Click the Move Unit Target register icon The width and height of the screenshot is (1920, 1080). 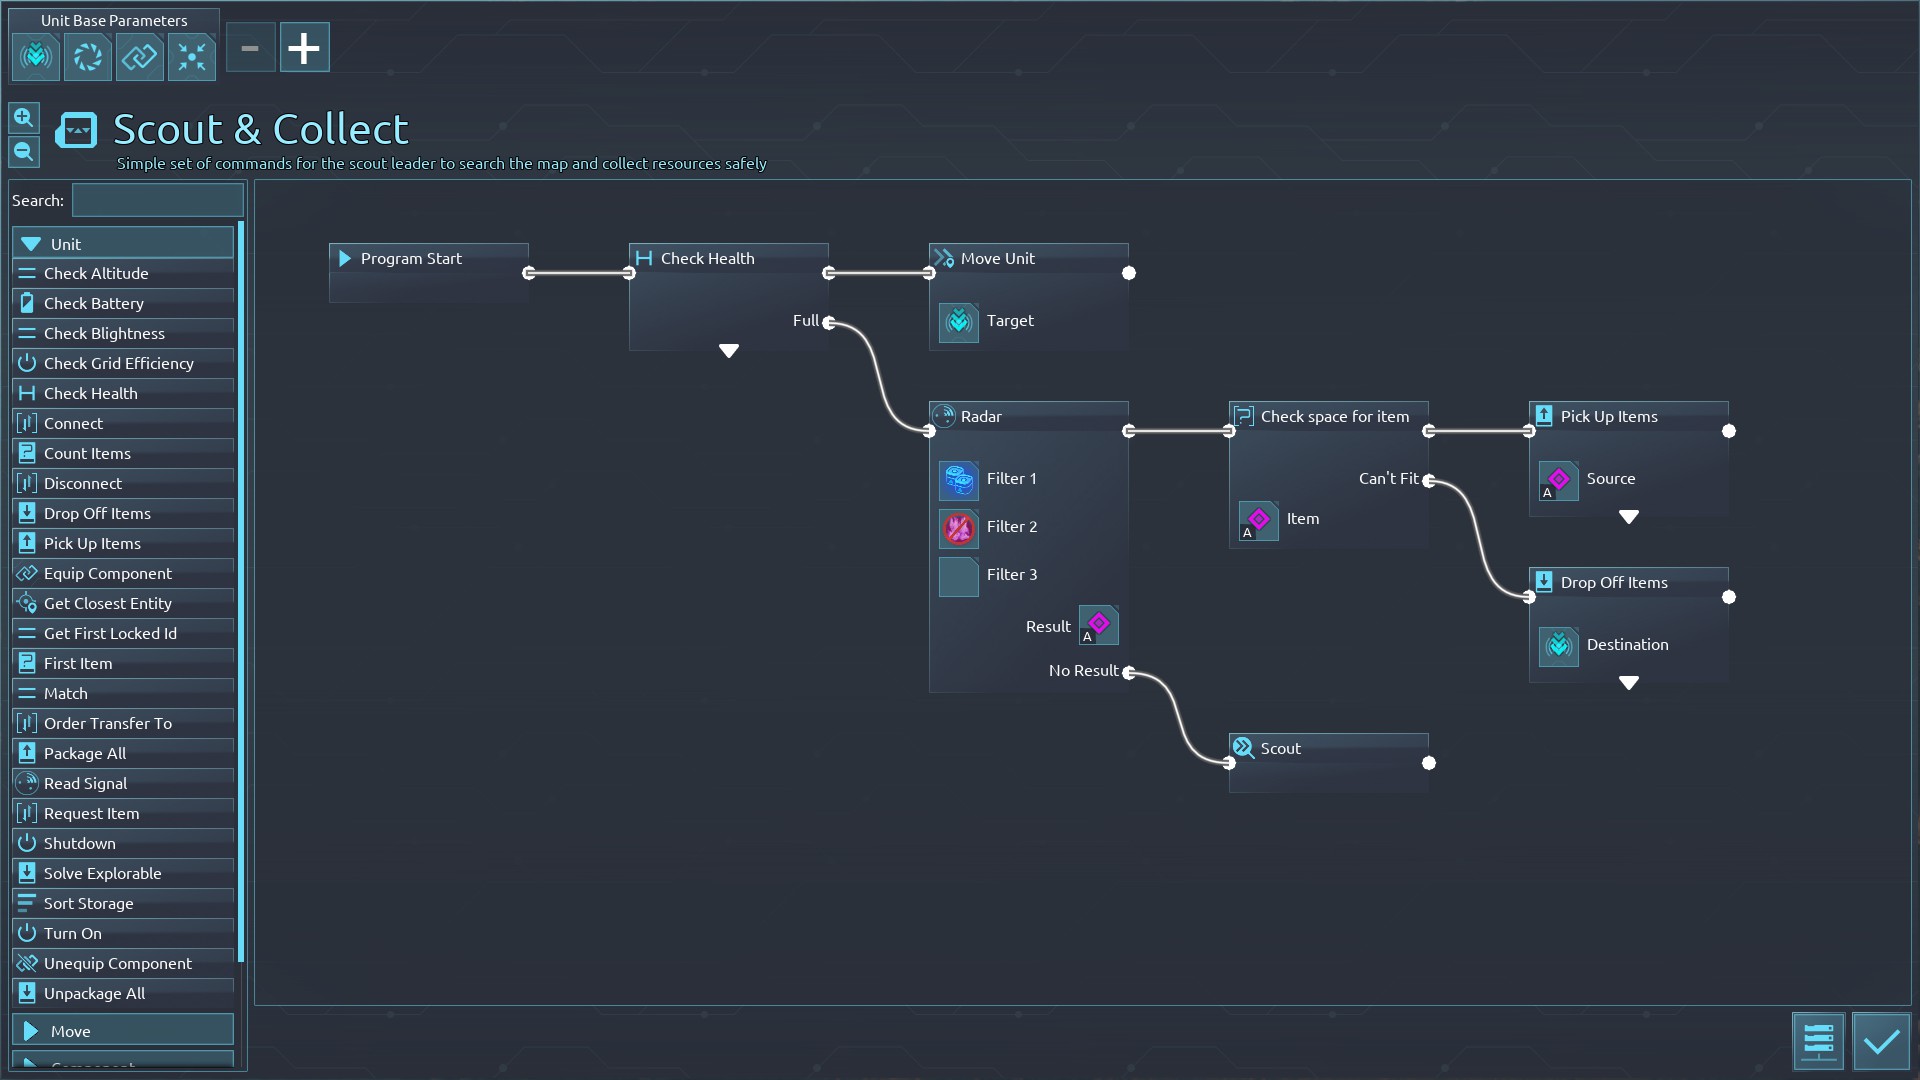[x=958, y=322]
